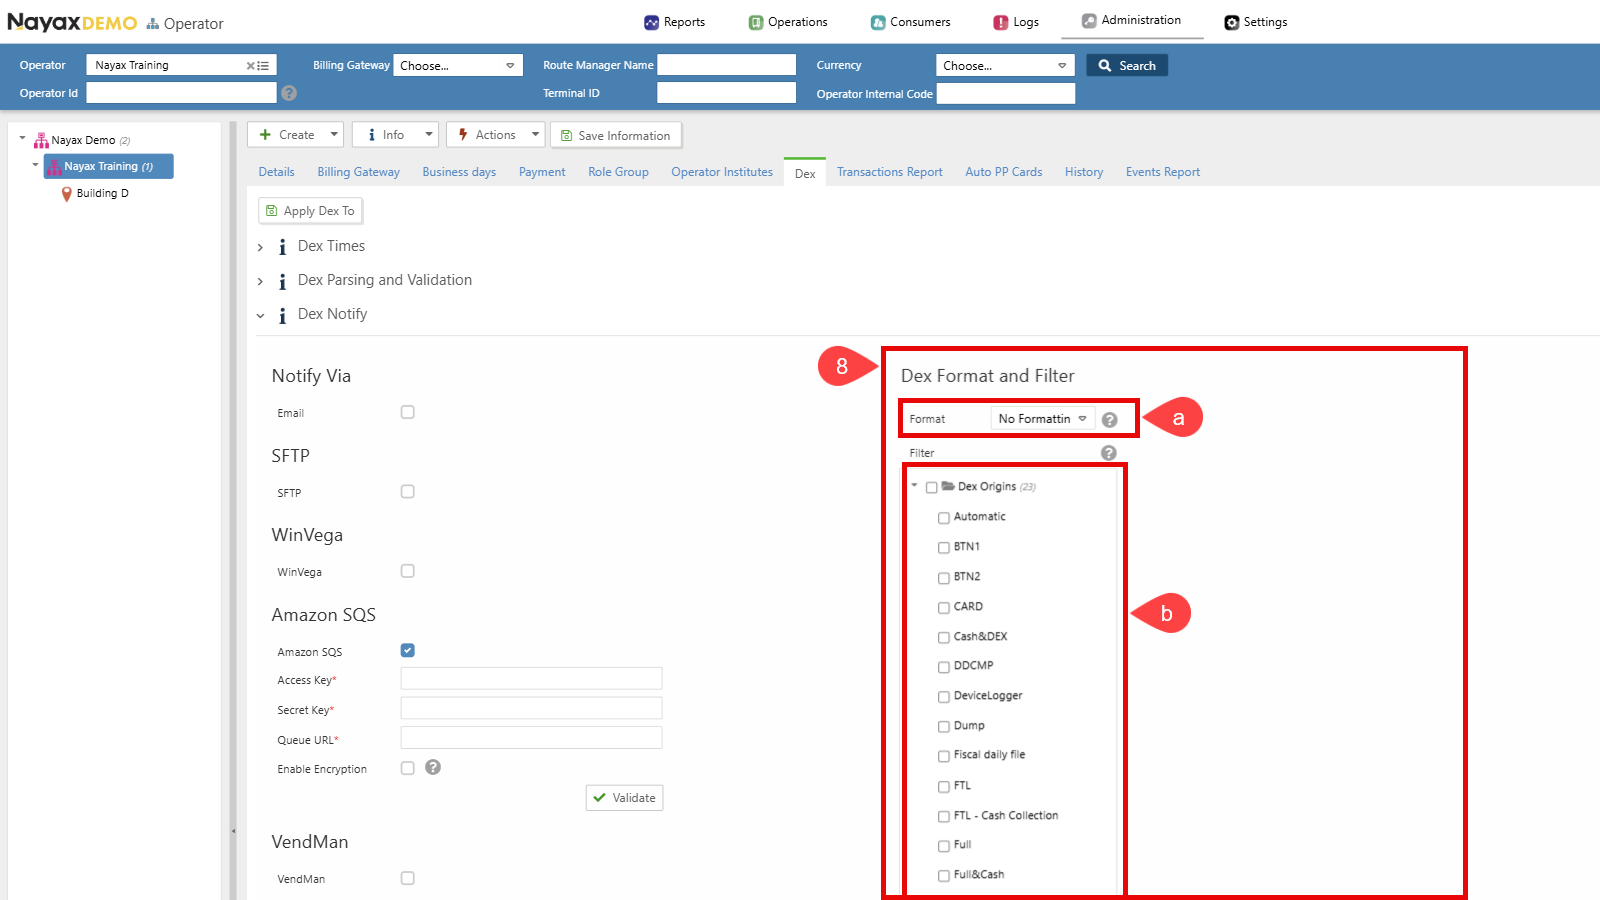Click the Operator Internal Code field
The width and height of the screenshot is (1600, 900).
(1005, 93)
